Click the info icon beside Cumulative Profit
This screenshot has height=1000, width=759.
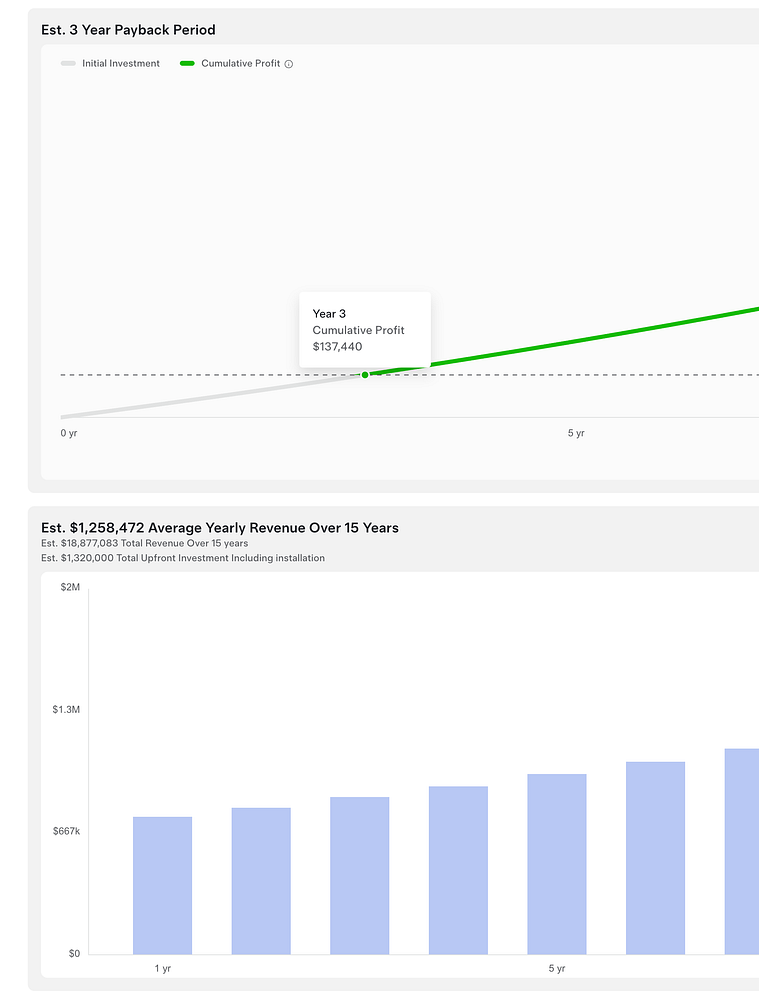(289, 64)
